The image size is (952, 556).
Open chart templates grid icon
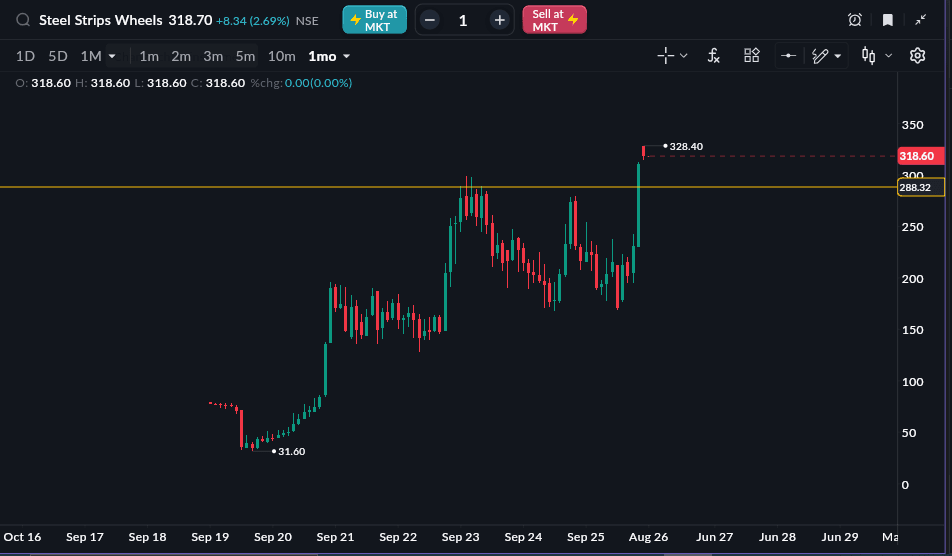(752, 56)
